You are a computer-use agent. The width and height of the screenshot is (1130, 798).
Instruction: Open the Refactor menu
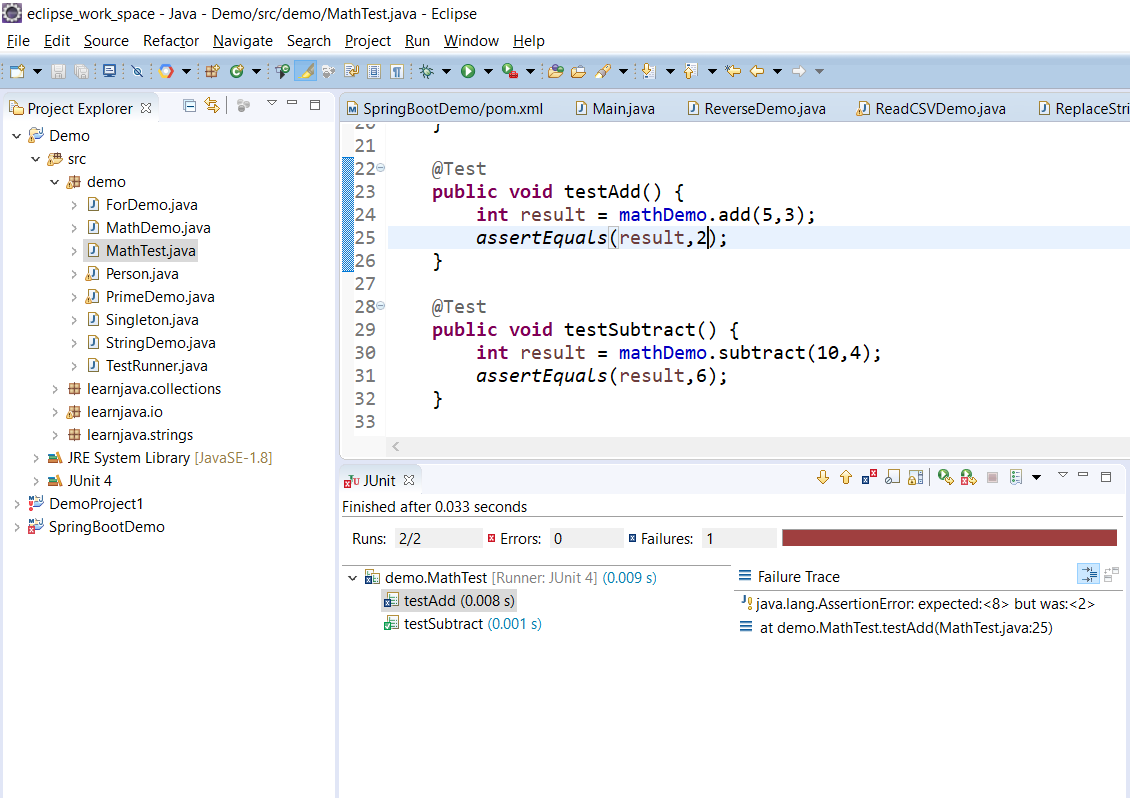[171, 41]
